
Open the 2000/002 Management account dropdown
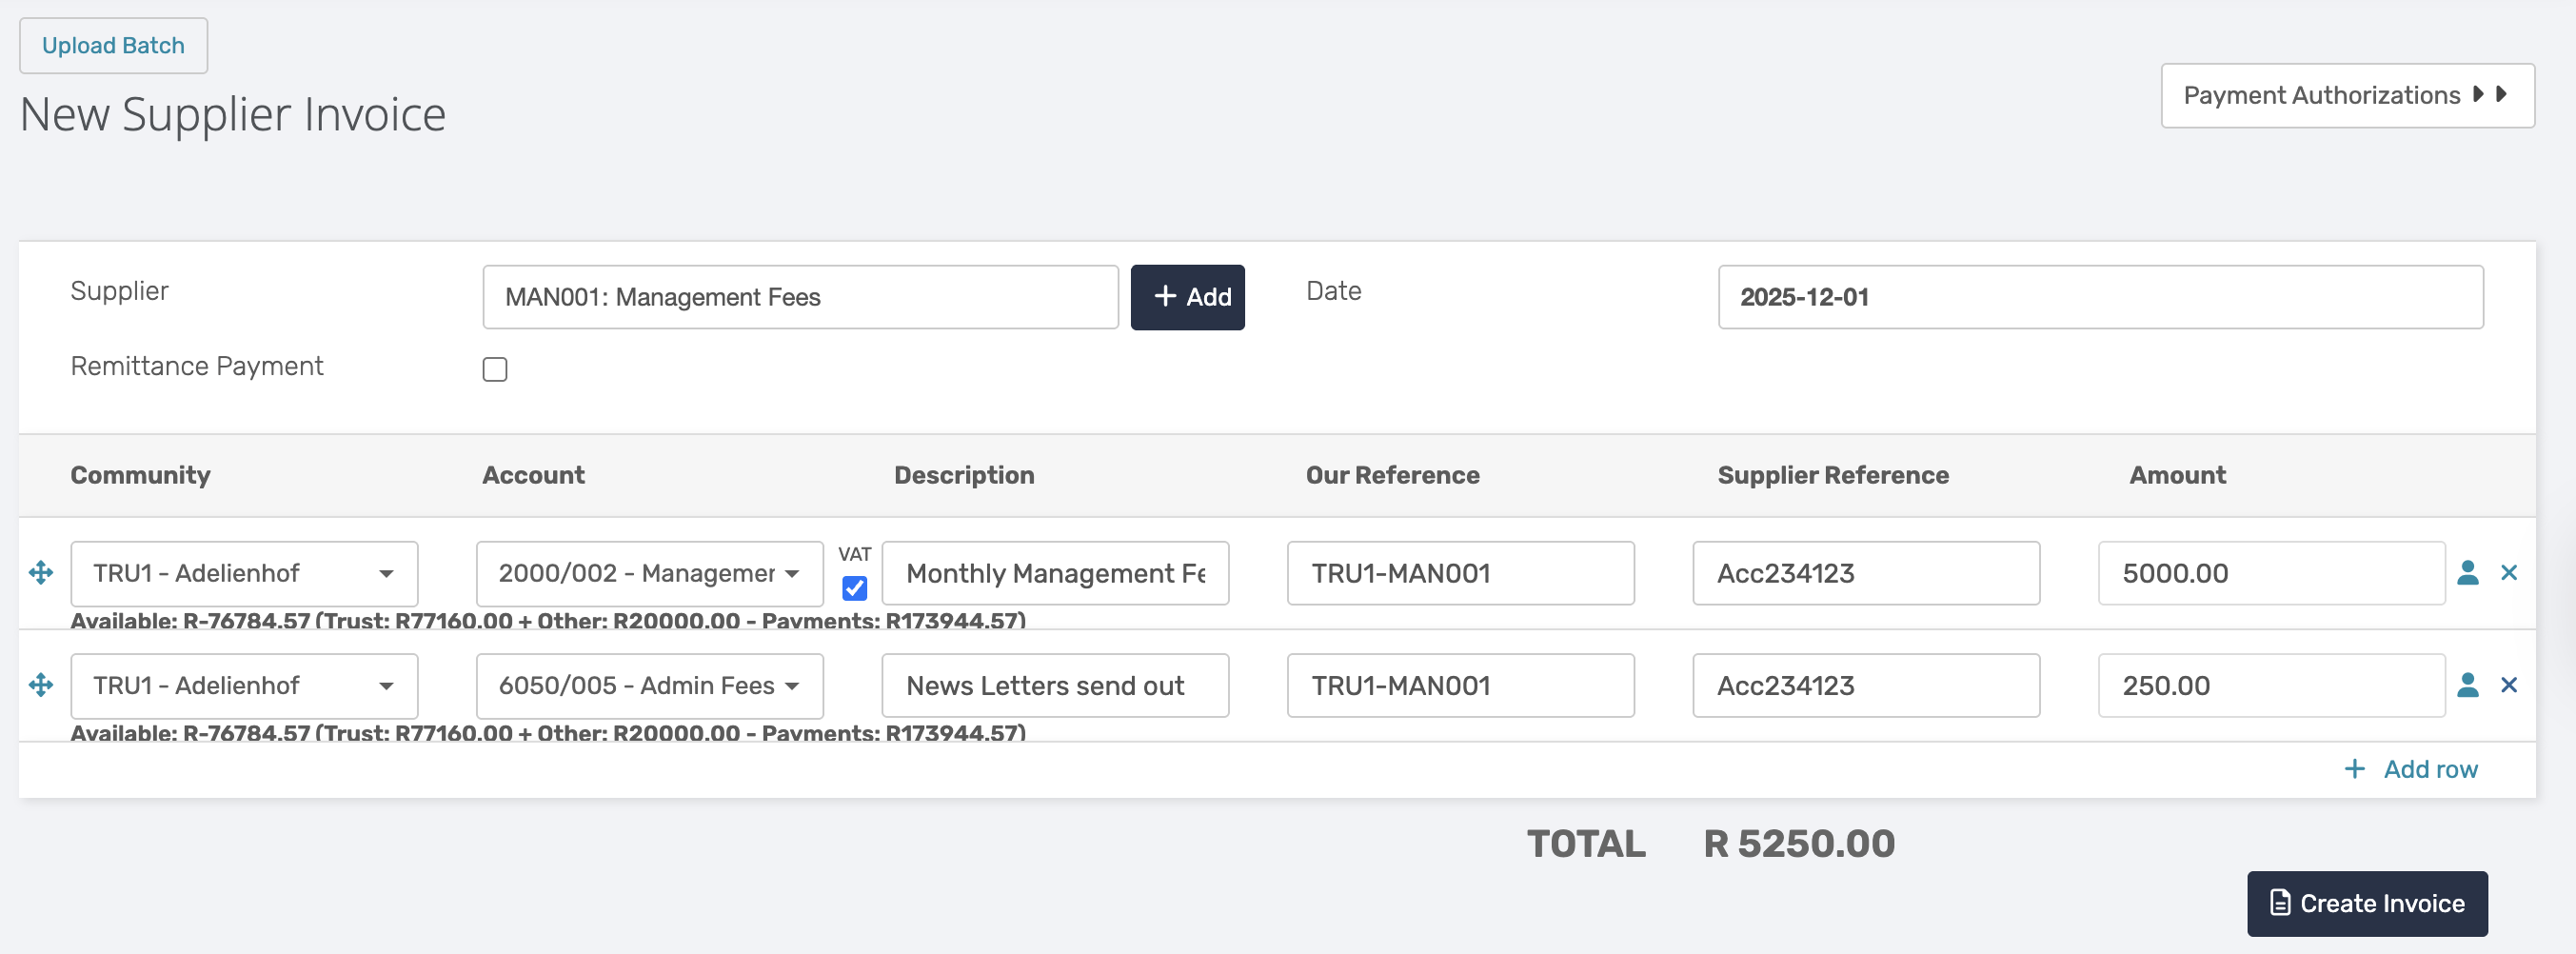[649, 573]
